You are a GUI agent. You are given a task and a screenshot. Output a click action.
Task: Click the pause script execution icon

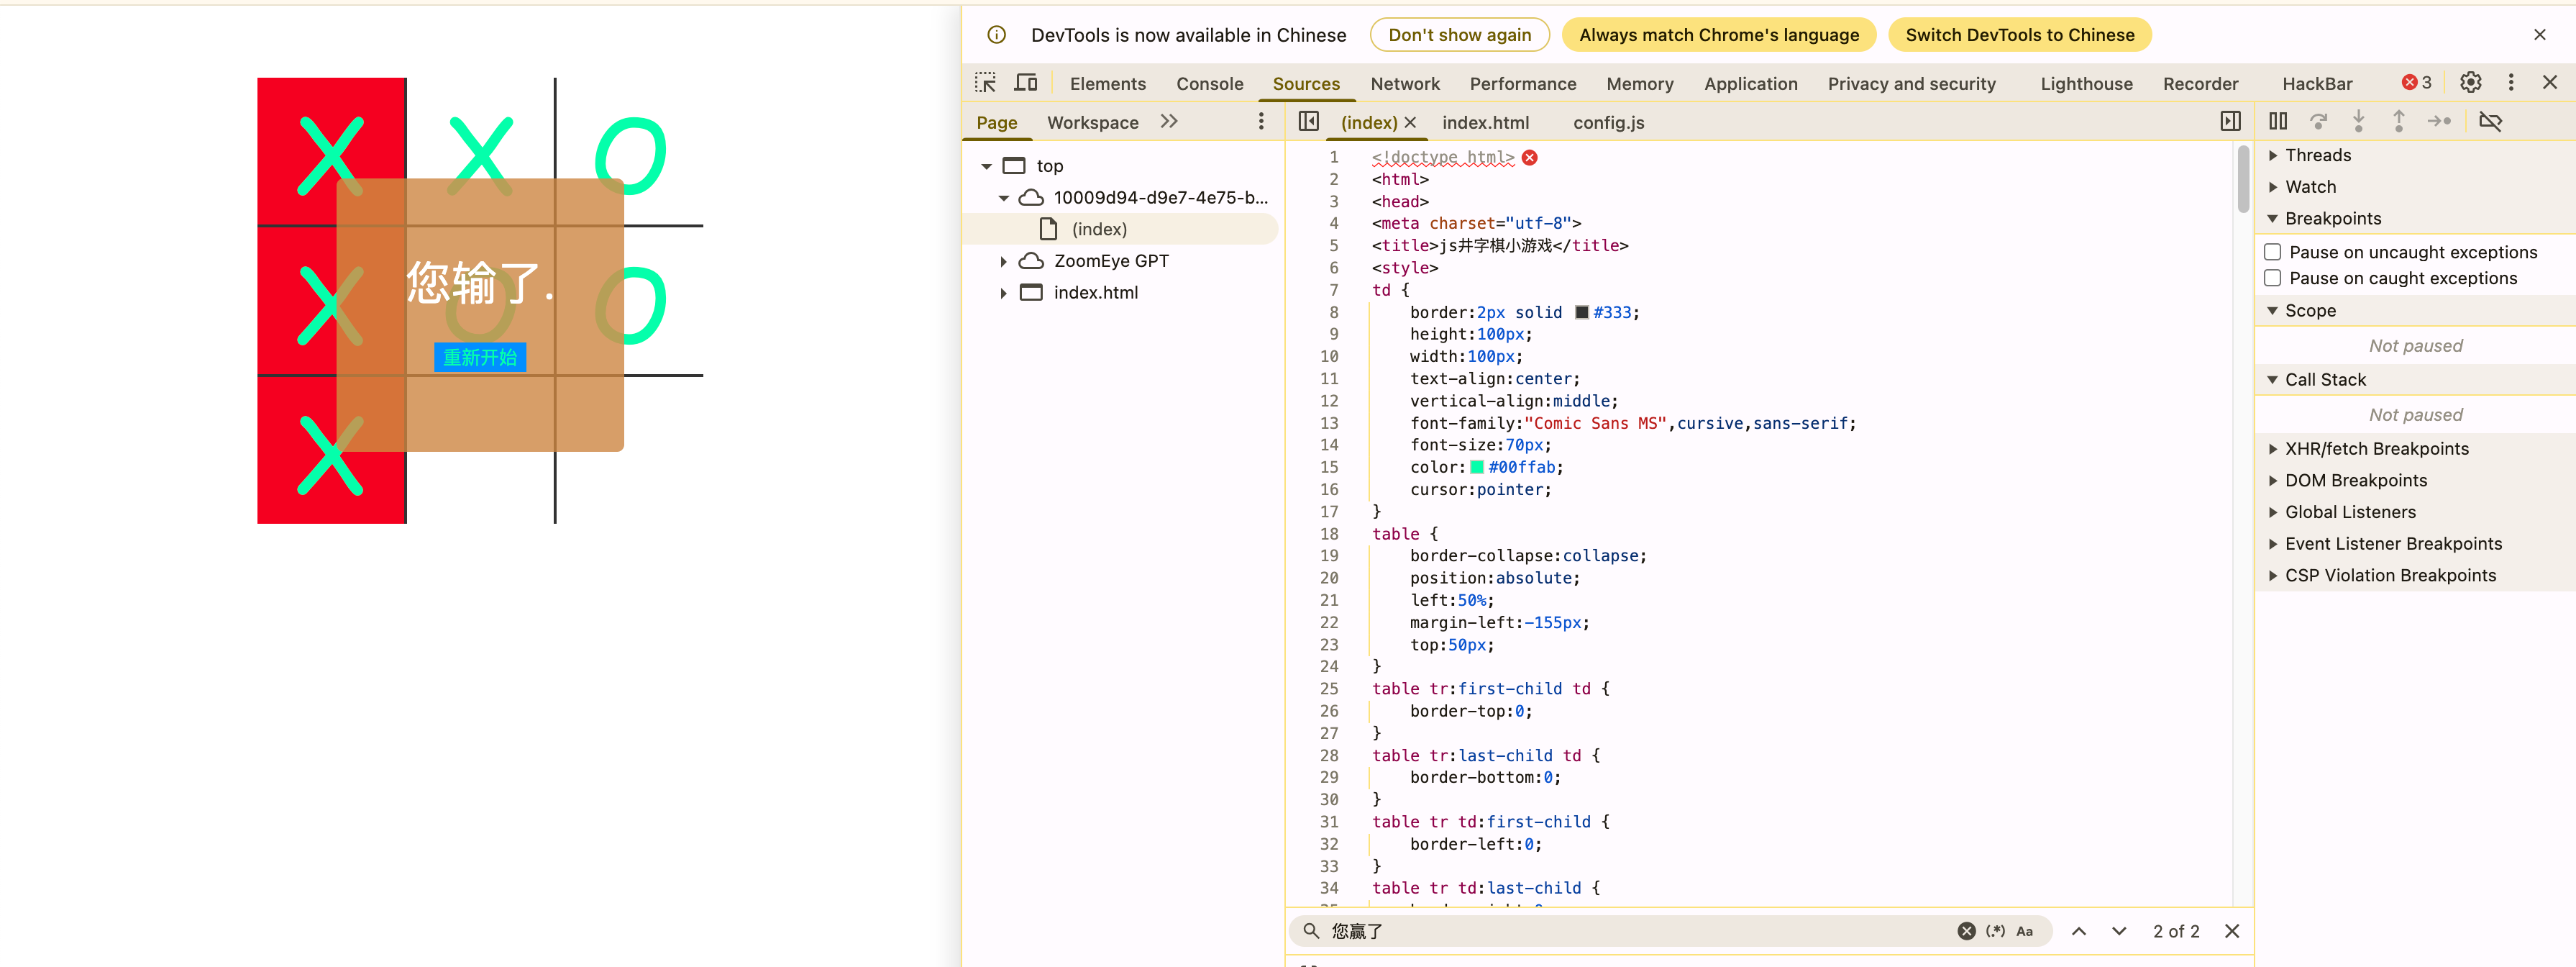(2278, 121)
